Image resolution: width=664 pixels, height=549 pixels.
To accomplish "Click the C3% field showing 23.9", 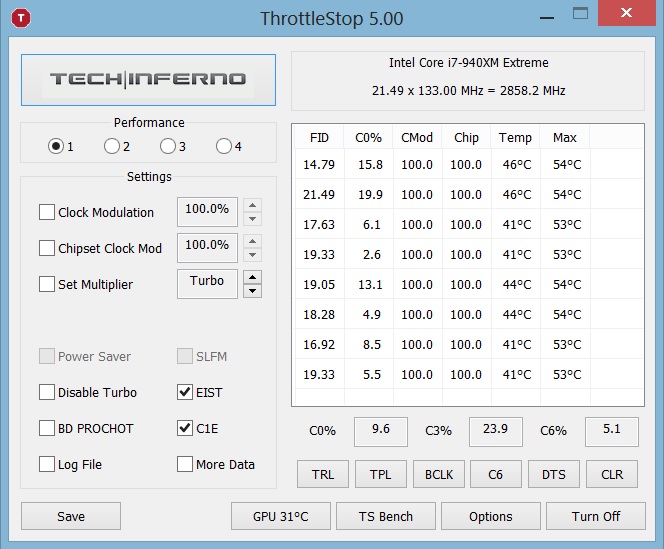I will click(x=495, y=431).
